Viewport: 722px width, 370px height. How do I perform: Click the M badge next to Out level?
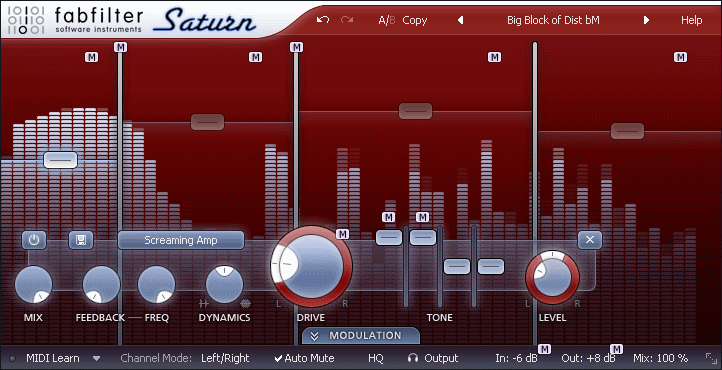coord(617,349)
